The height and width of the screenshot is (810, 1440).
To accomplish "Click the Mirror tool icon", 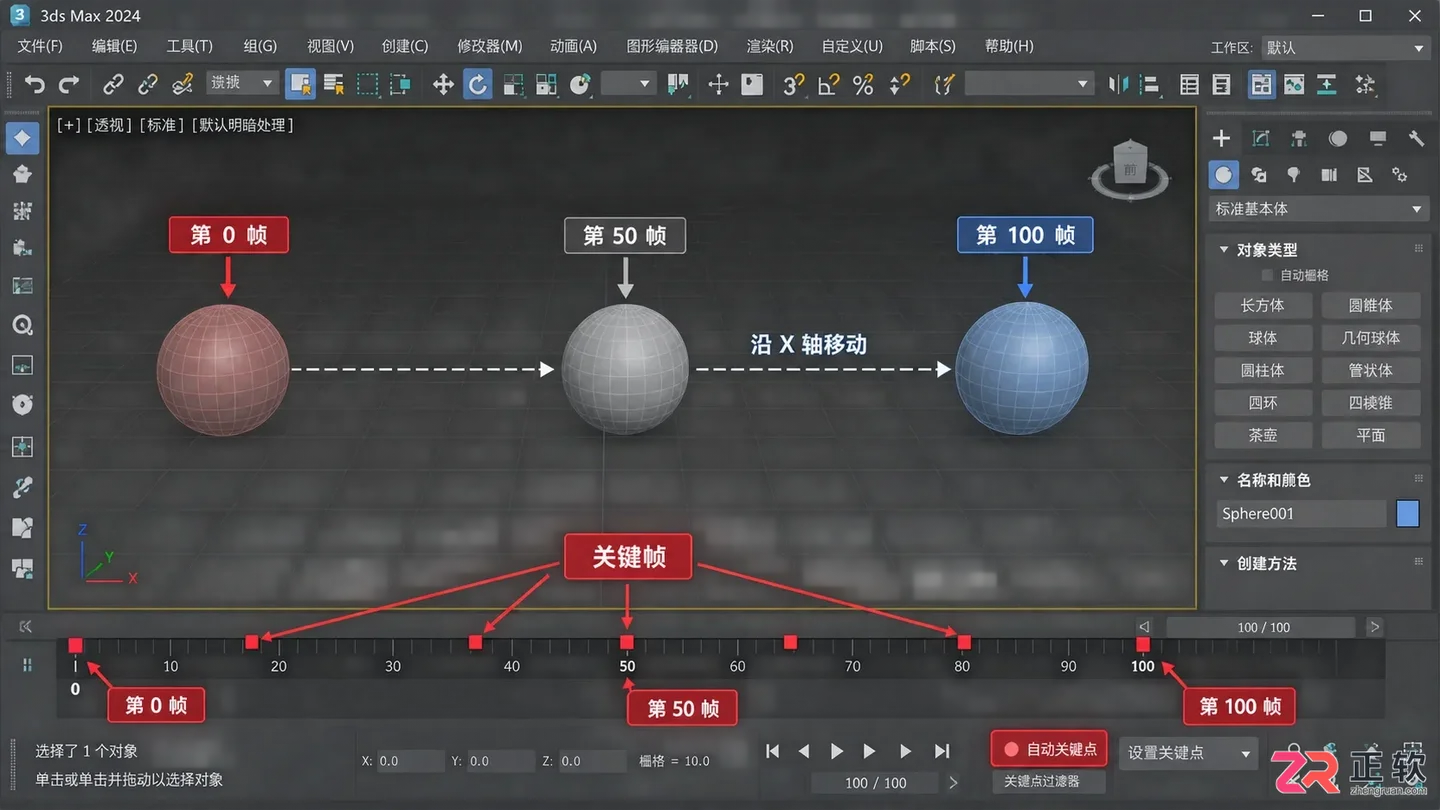I will pos(1119,85).
